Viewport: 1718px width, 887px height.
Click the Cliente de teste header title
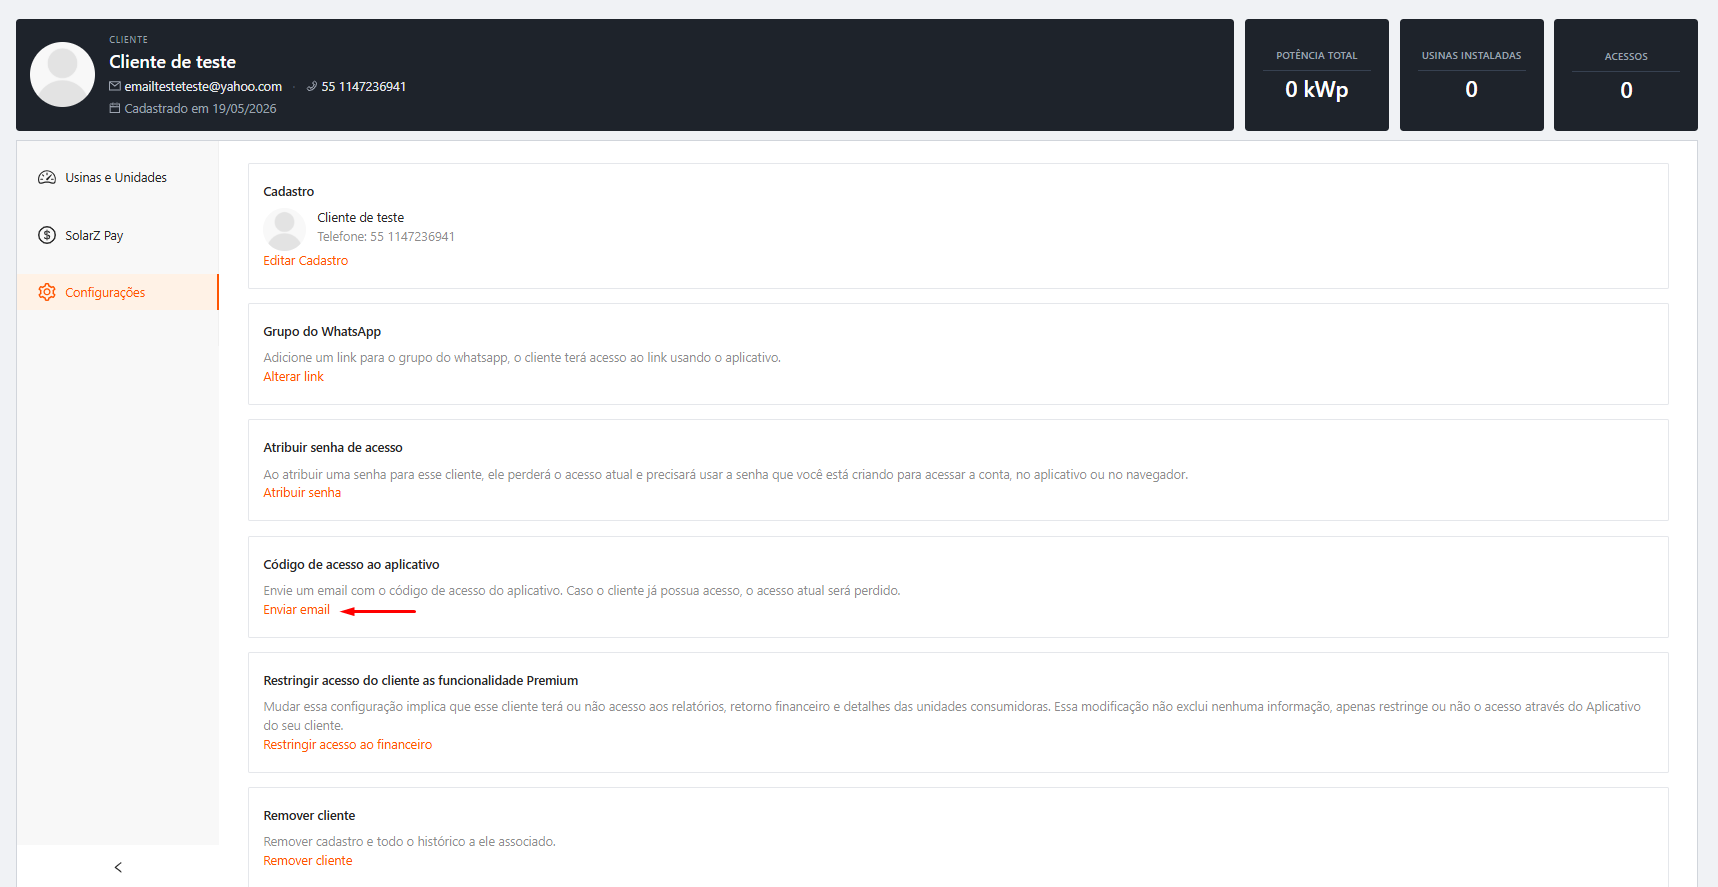point(173,62)
